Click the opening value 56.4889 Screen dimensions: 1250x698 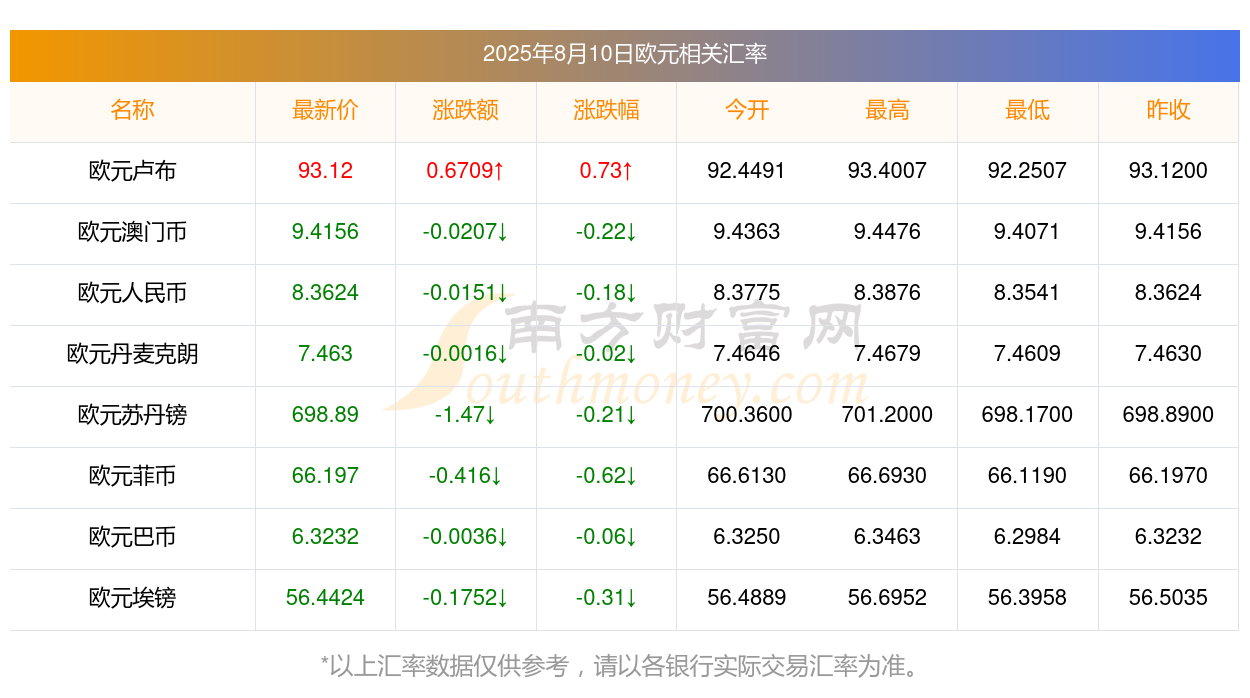(747, 598)
